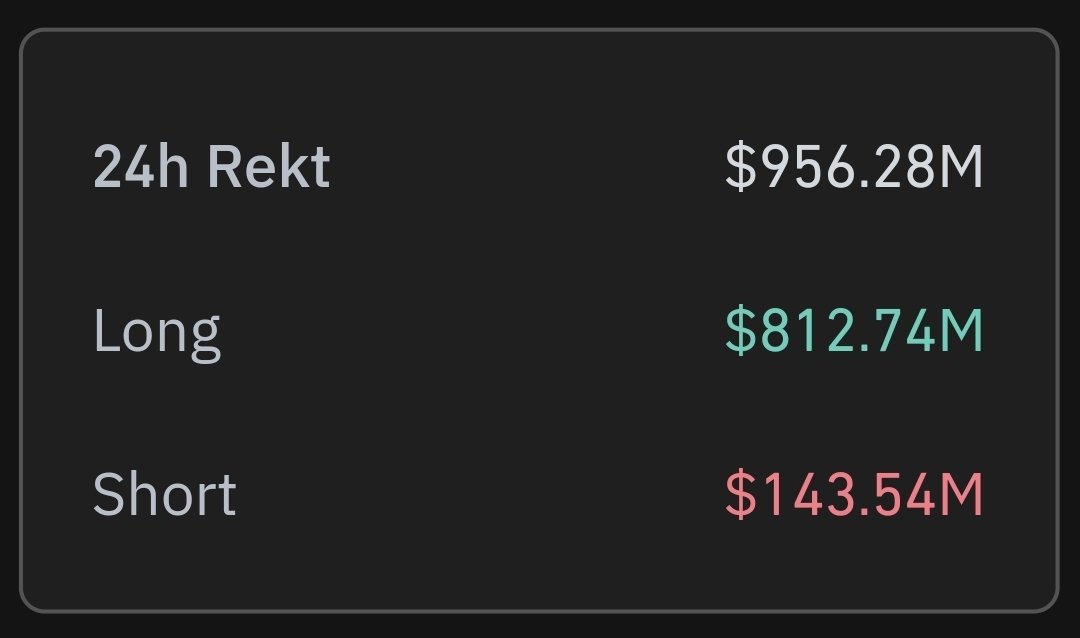Select the green $812.74M long value

click(854, 330)
